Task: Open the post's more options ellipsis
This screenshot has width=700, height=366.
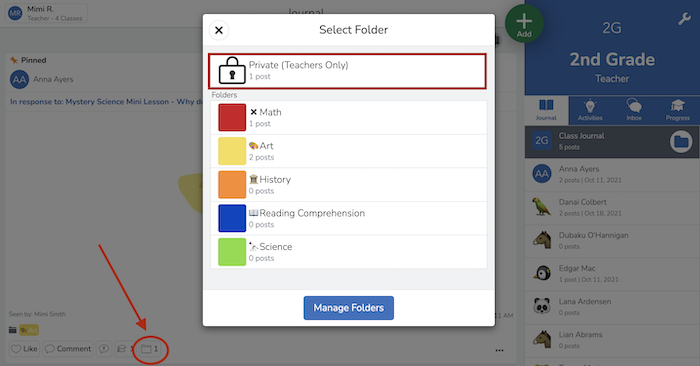Action: (499, 350)
